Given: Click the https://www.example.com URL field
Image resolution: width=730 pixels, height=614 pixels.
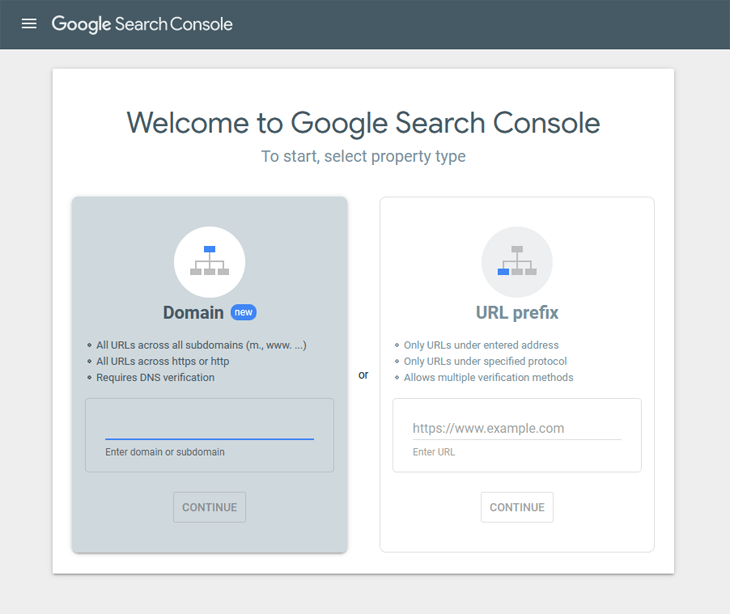Looking at the screenshot, I should point(516,428).
